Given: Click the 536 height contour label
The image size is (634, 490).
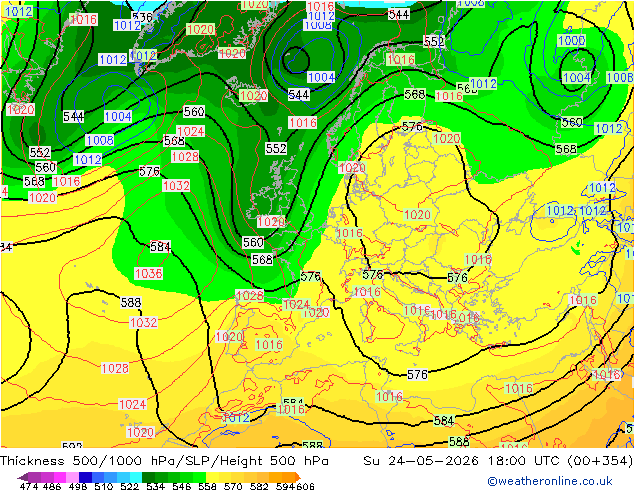Looking at the screenshot, I should point(142,17).
